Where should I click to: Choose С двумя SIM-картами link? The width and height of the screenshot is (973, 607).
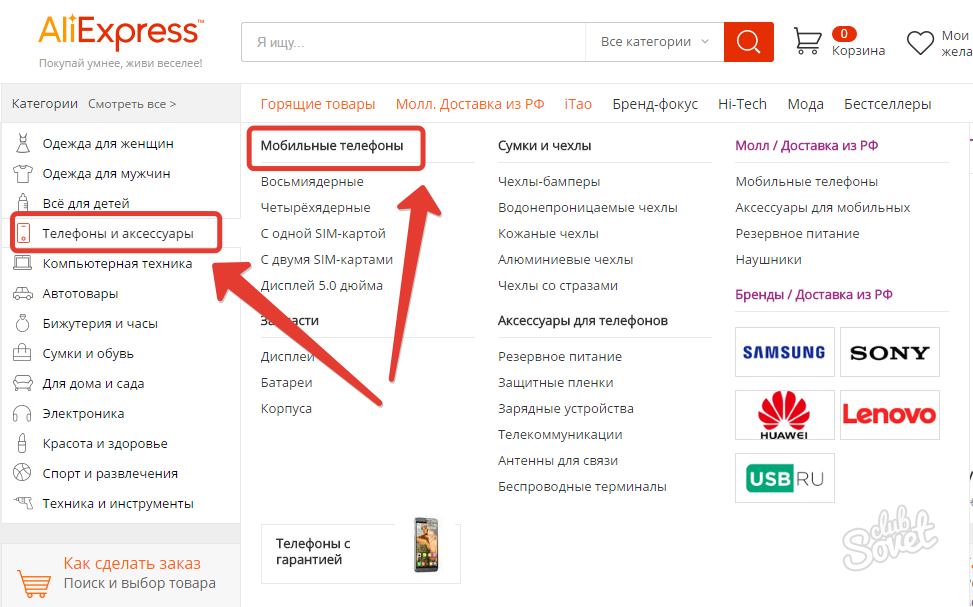point(327,260)
